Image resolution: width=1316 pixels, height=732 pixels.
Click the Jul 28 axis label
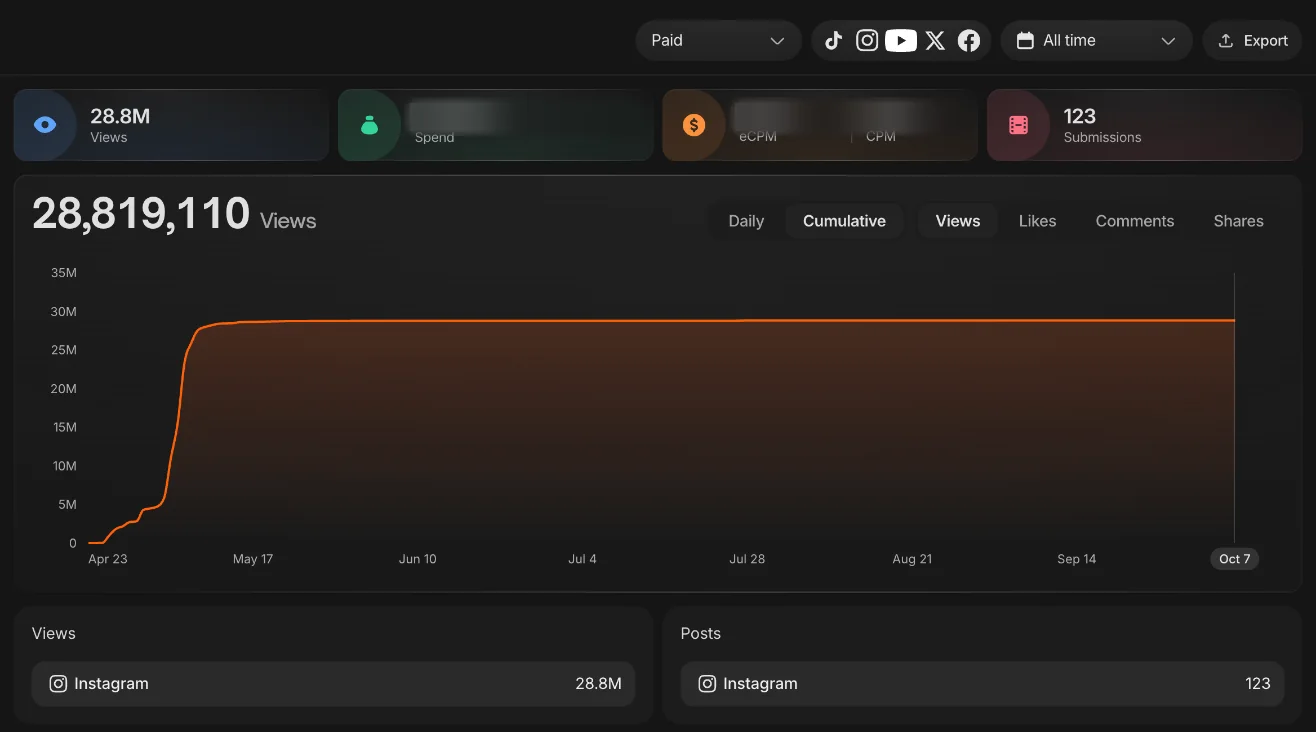pyautogui.click(x=747, y=559)
